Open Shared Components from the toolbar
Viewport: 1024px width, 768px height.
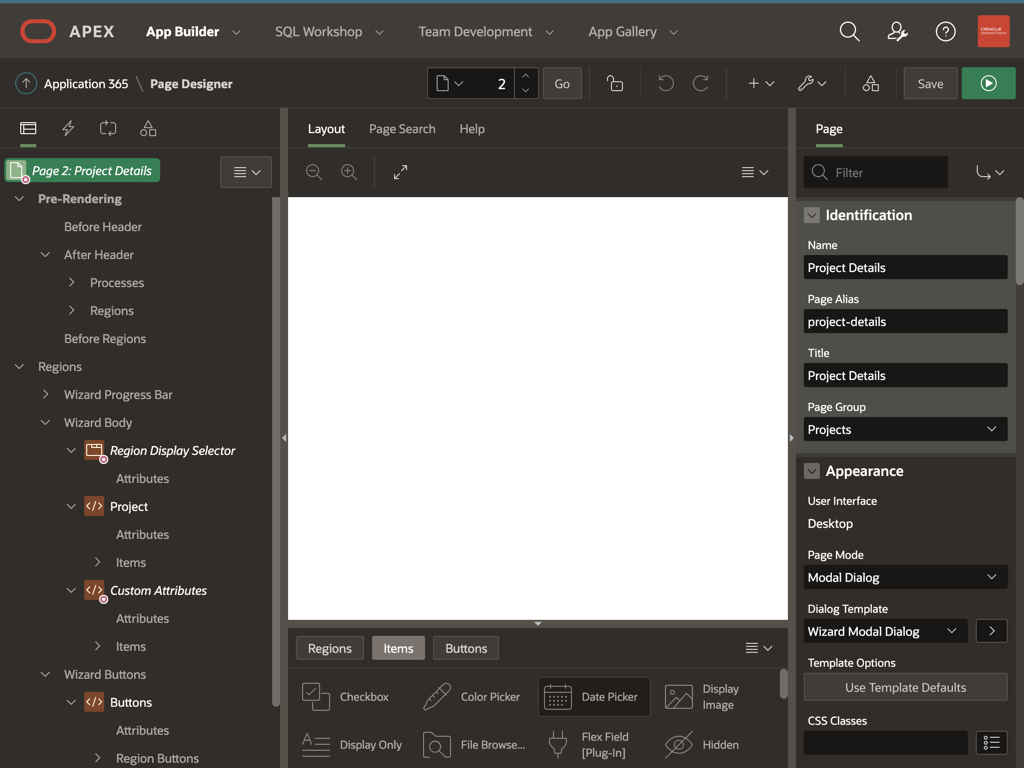coord(871,84)
